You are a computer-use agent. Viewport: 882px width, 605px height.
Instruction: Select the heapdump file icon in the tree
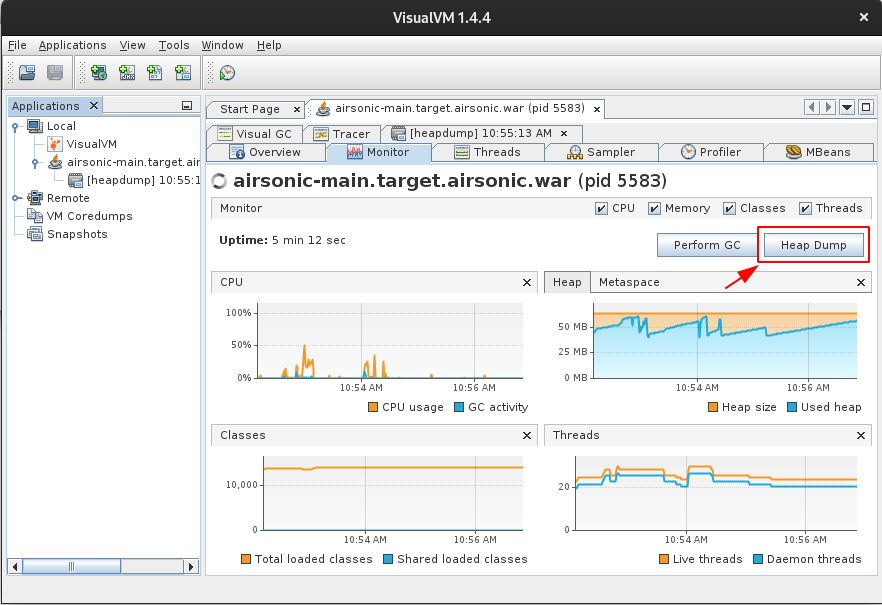76,180
